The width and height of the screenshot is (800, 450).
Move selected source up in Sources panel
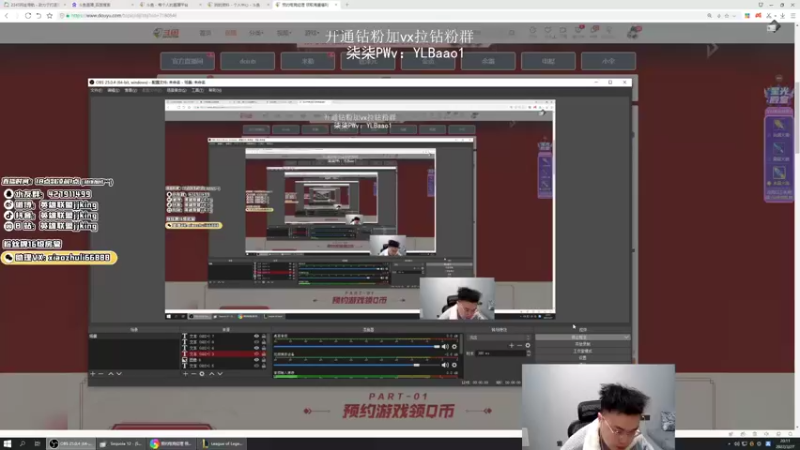(211, 374)
